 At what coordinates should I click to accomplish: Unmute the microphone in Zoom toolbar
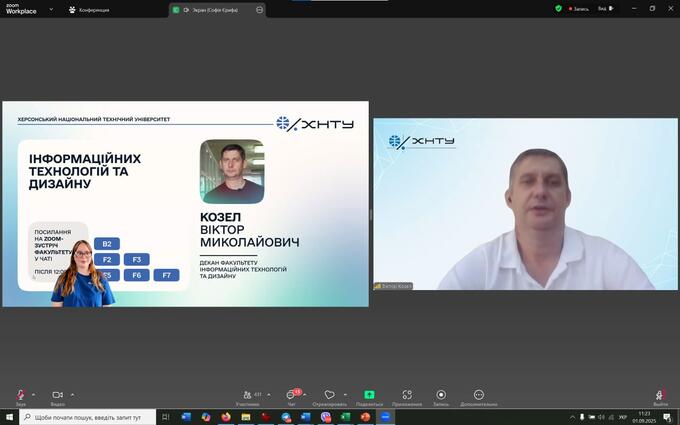click(20, 396)
